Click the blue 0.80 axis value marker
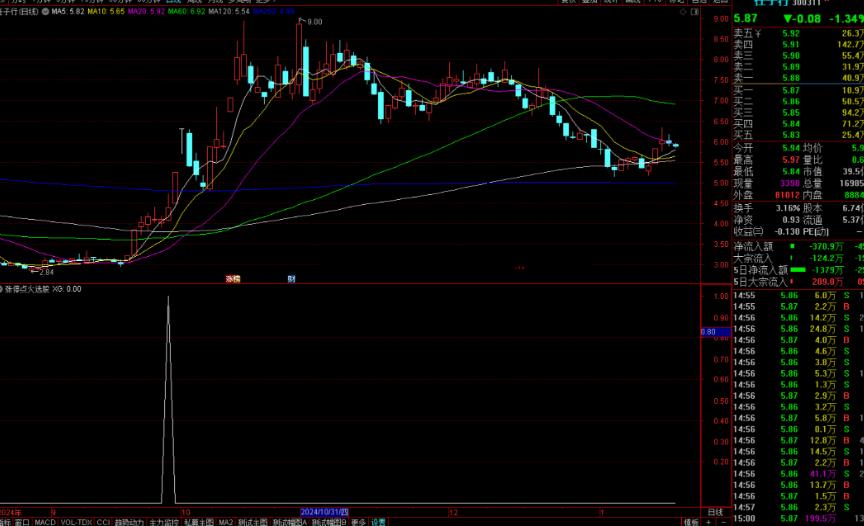 [715, 332]
